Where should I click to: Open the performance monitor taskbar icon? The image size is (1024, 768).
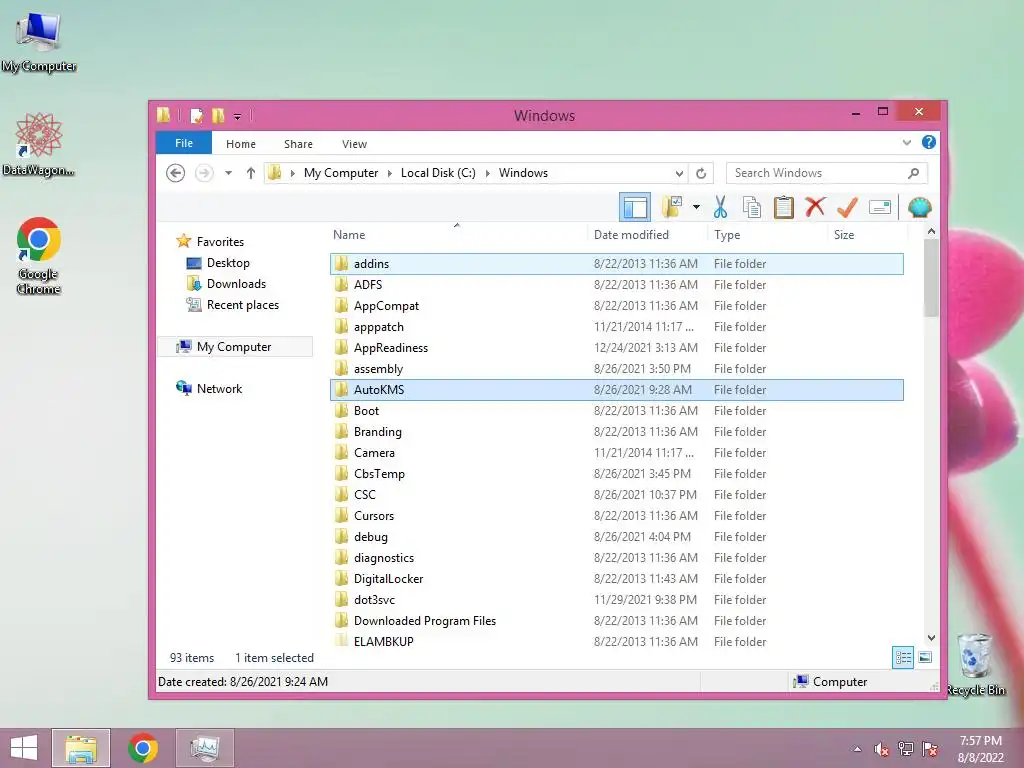204,748
